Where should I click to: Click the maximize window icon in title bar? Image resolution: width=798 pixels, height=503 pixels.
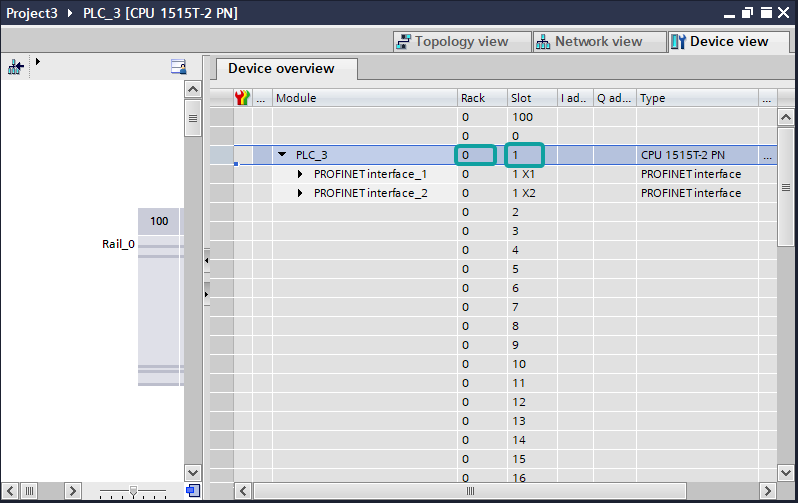click(767, 13)
